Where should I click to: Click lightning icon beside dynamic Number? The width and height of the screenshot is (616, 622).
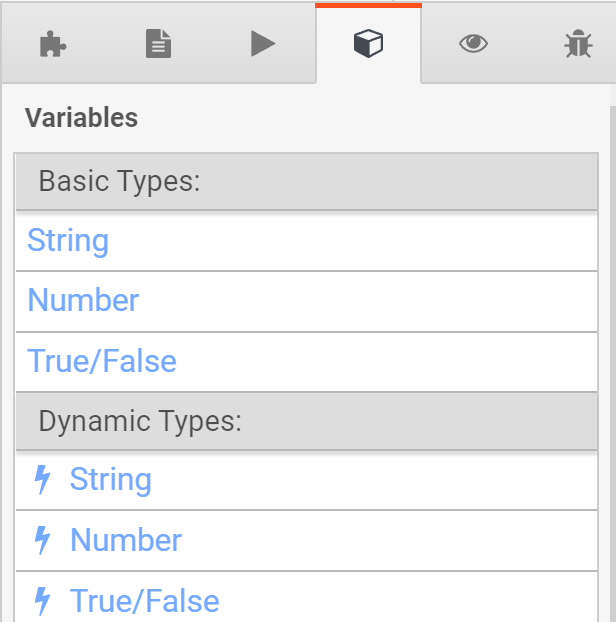[x=42, y=540]
